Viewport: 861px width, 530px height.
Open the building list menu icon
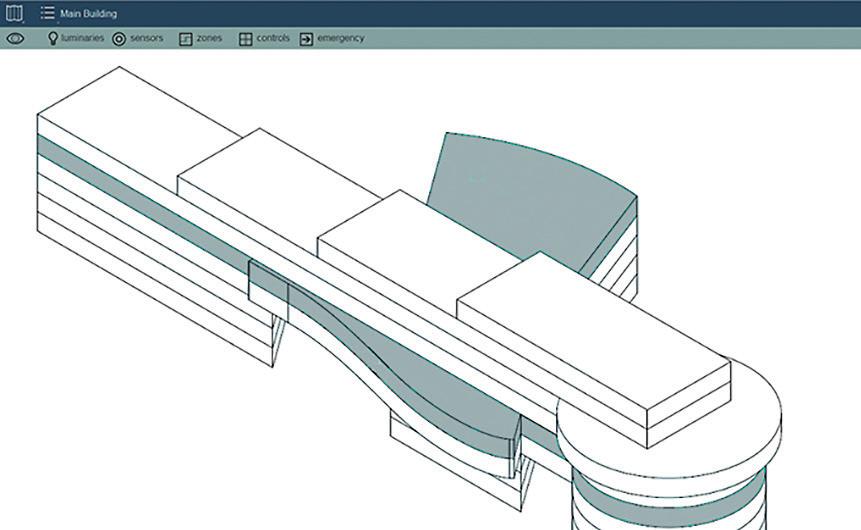(47, 13)
